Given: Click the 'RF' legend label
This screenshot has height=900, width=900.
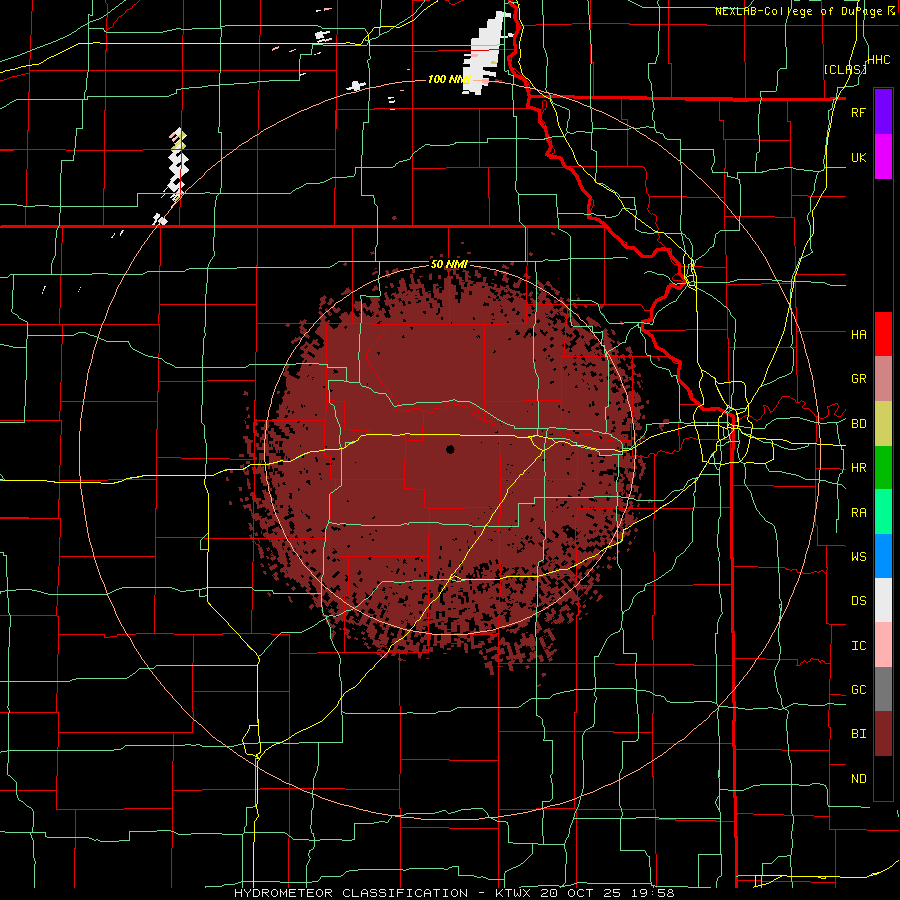Looking at the screenshot, I should click(x=858, y=112).
